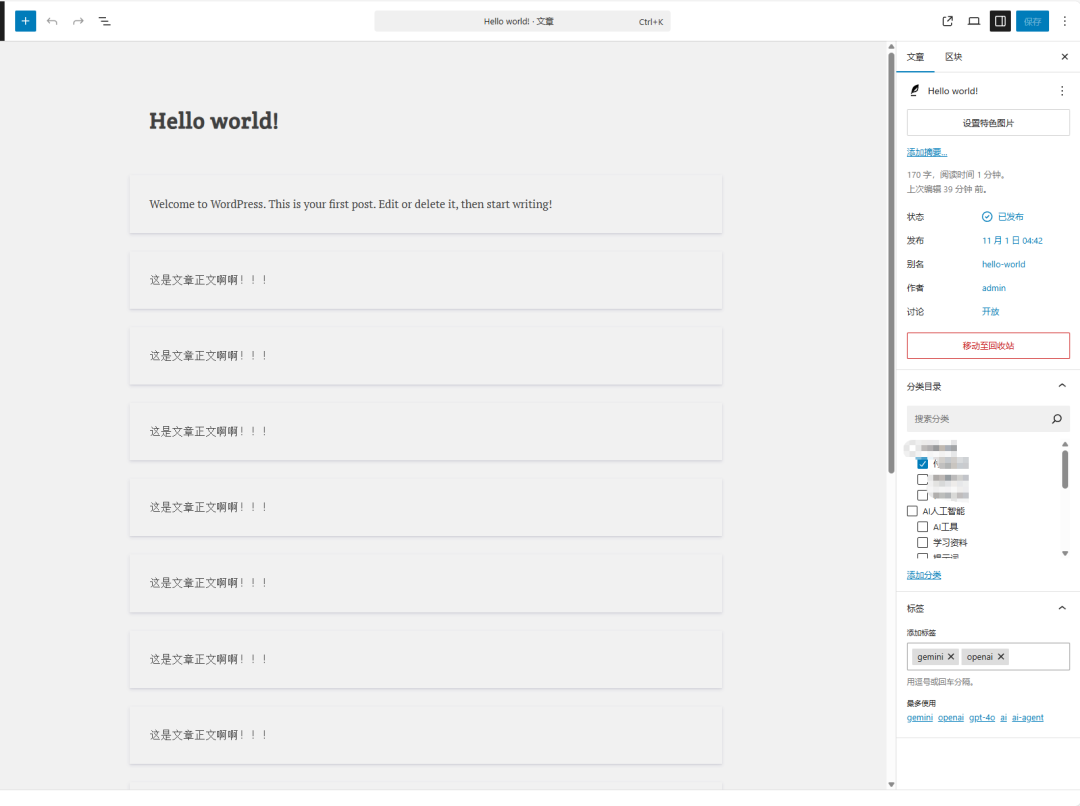This screenshot has width=1080, height=806.
Task: Click the redo arrow icon
Action: (x=78, y=21)
